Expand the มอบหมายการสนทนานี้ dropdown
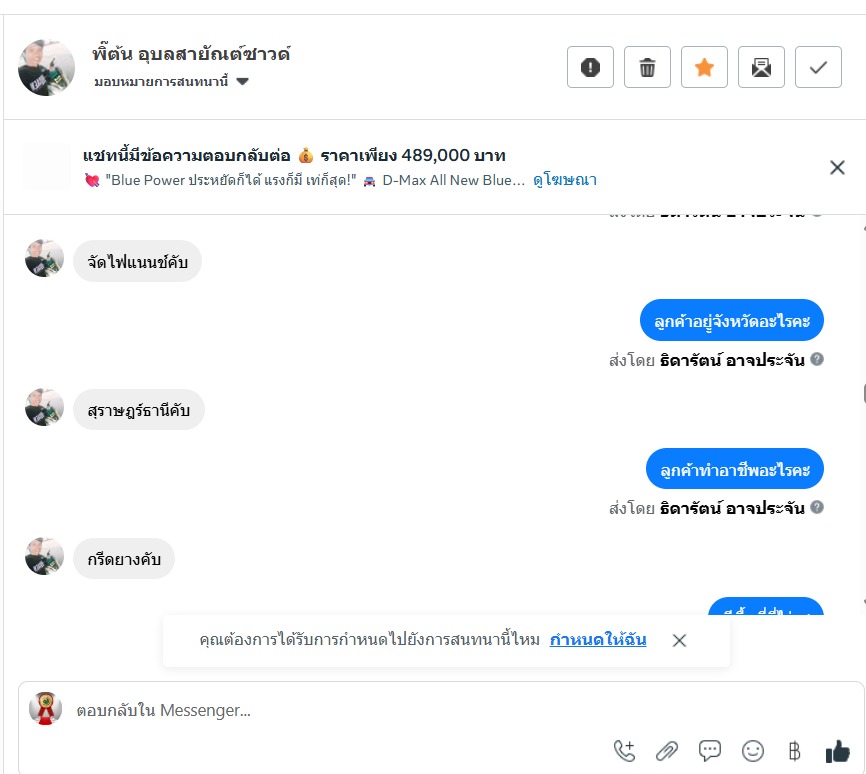Viewport: 866px width, 774px height. 171,82
